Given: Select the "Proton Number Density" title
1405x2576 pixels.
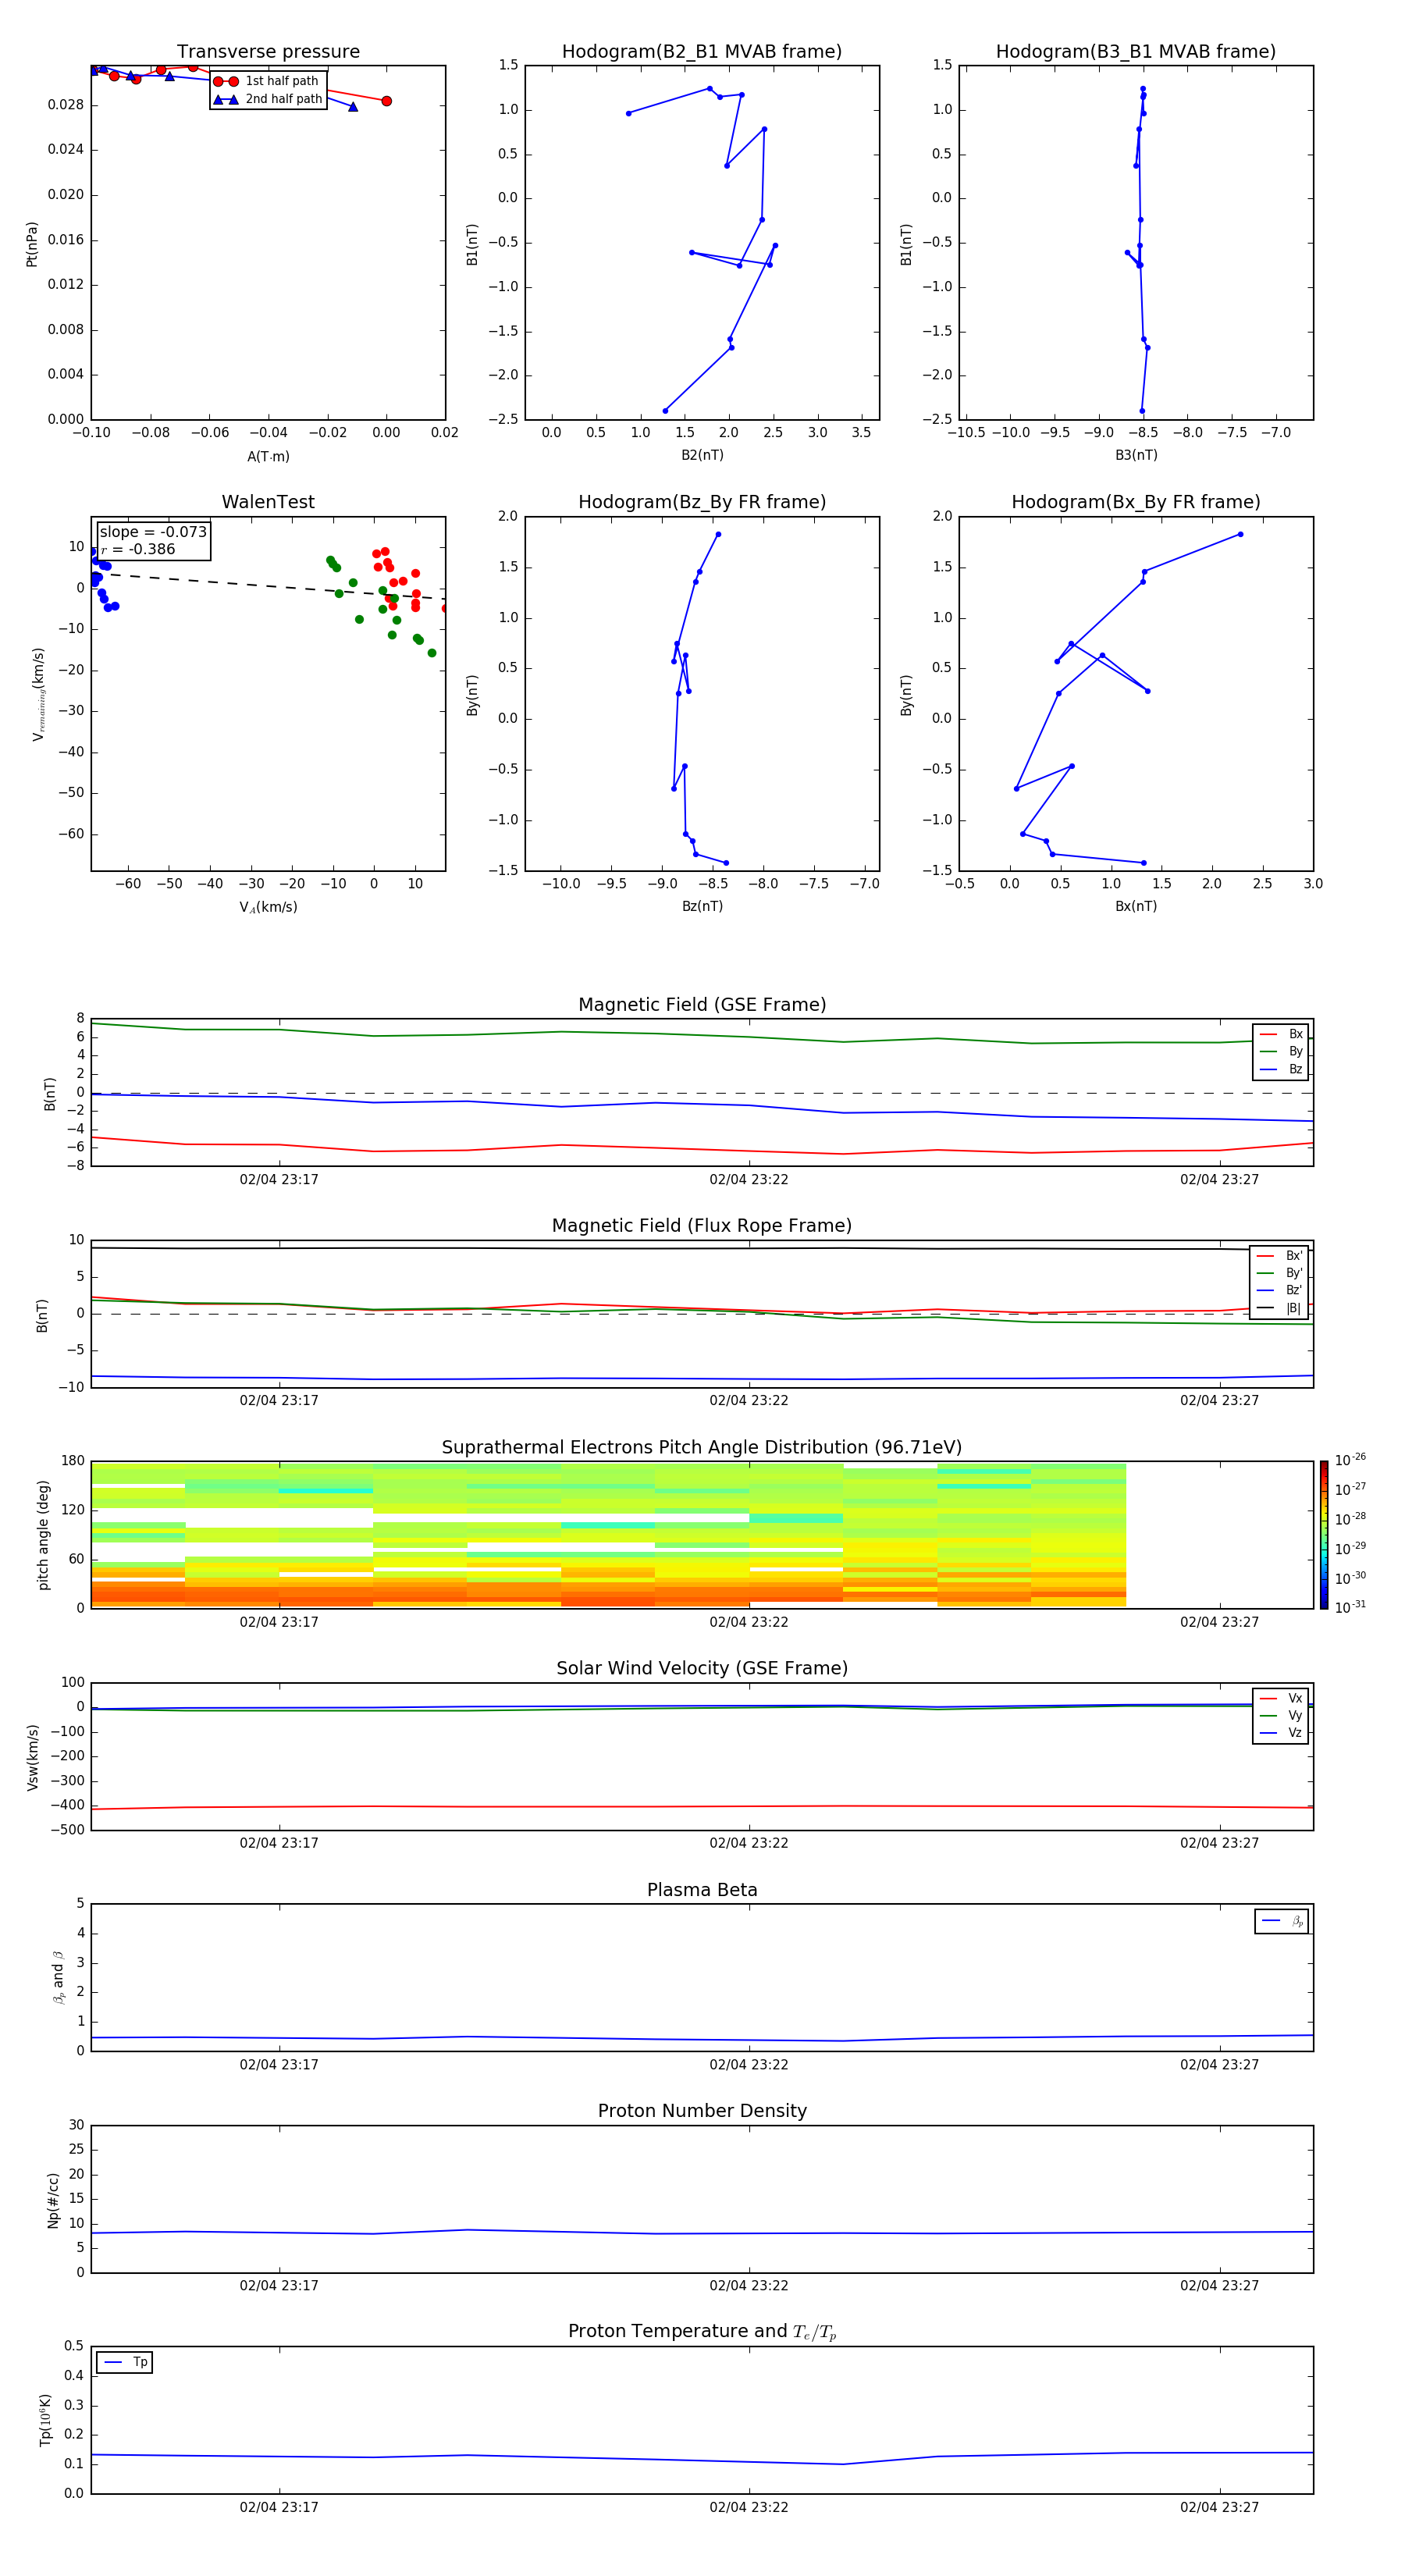Looking at the screenshot, I should [x=702, y=2111].
